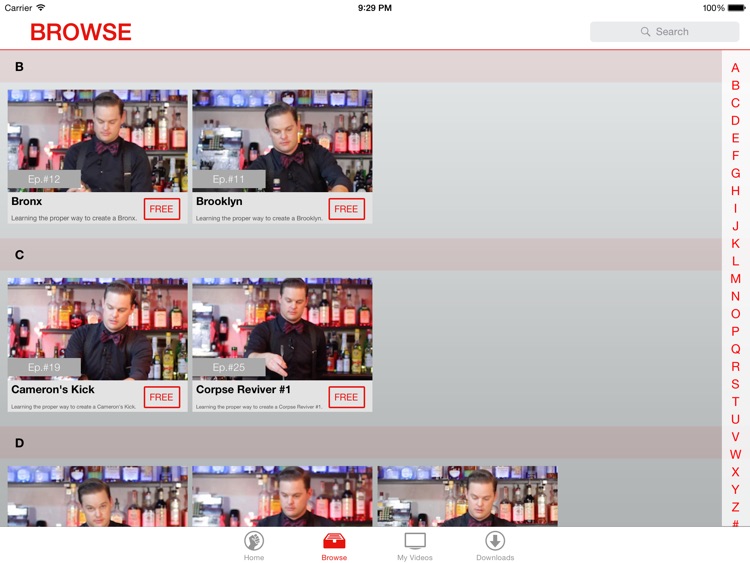This screenshot has width=750, height=563.
Task: Jump to letter G in index
Action: (735, 173)
